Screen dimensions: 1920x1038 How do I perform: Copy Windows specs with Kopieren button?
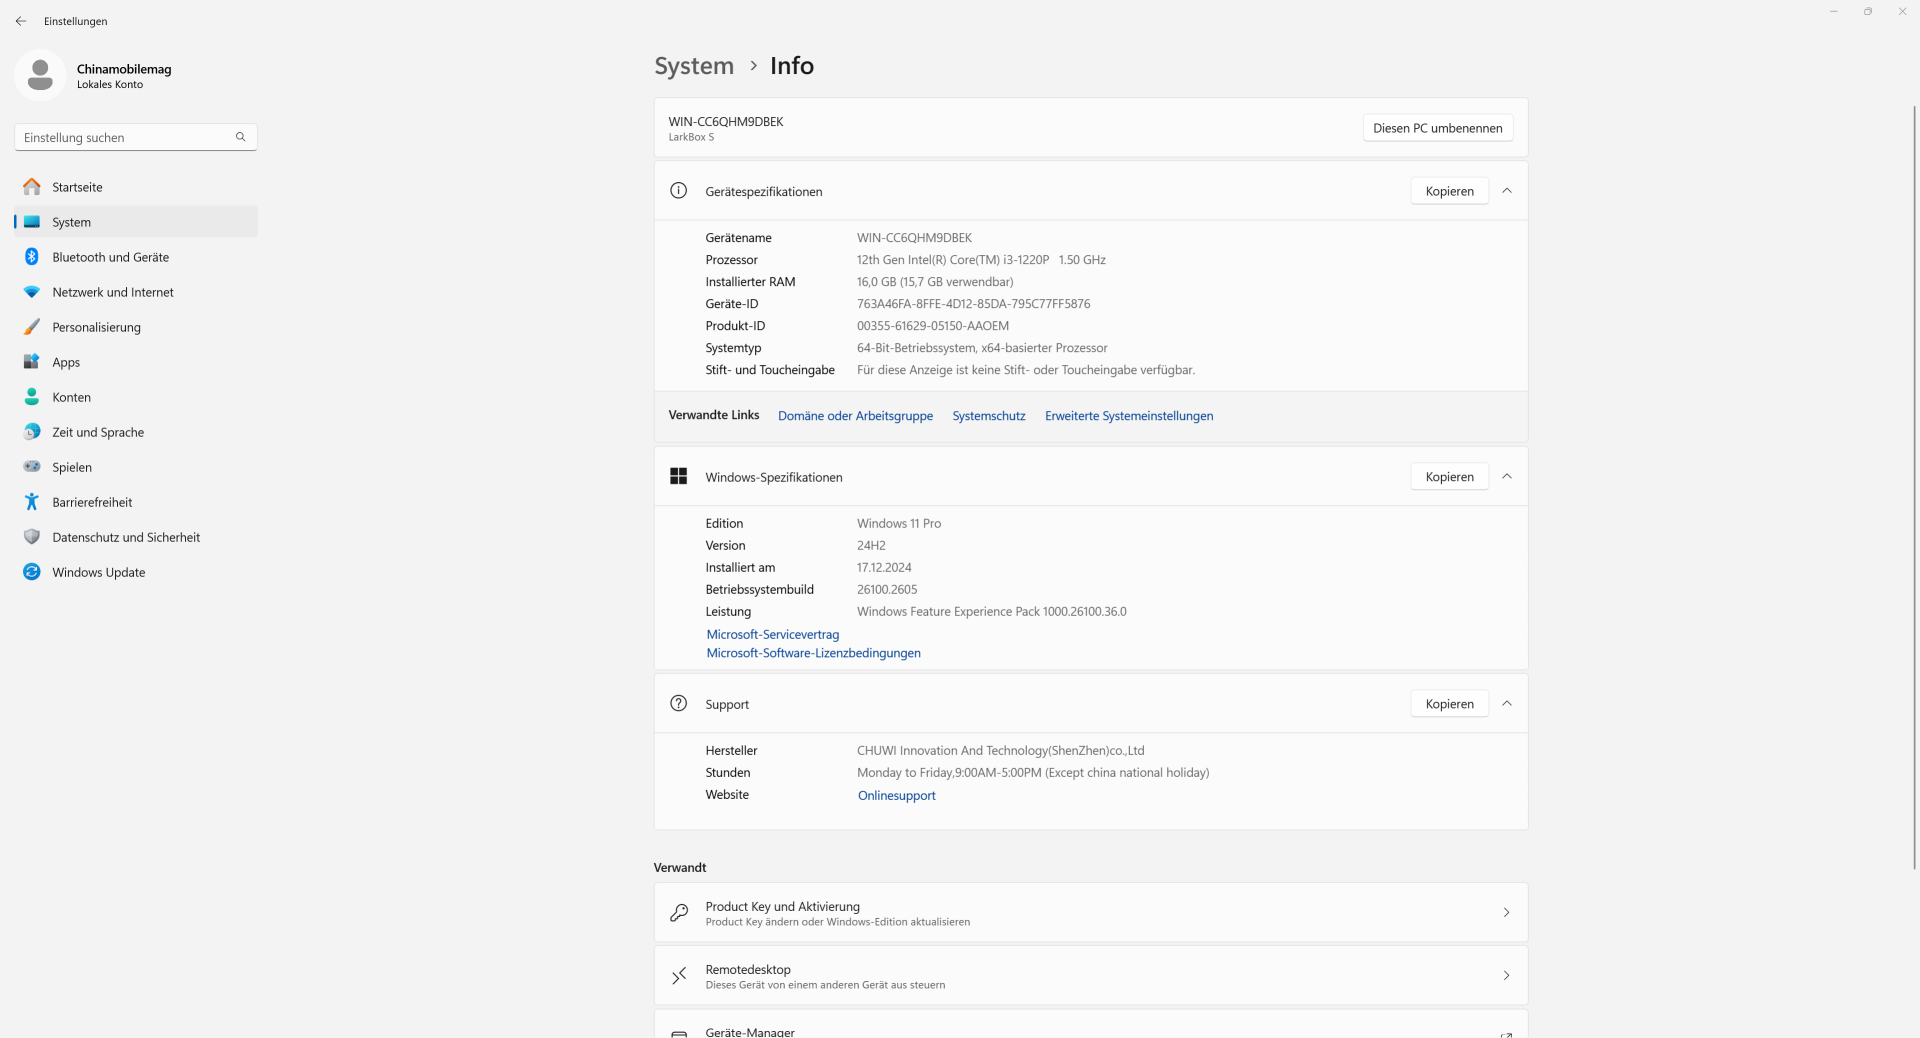click(x=1450, y=477)
